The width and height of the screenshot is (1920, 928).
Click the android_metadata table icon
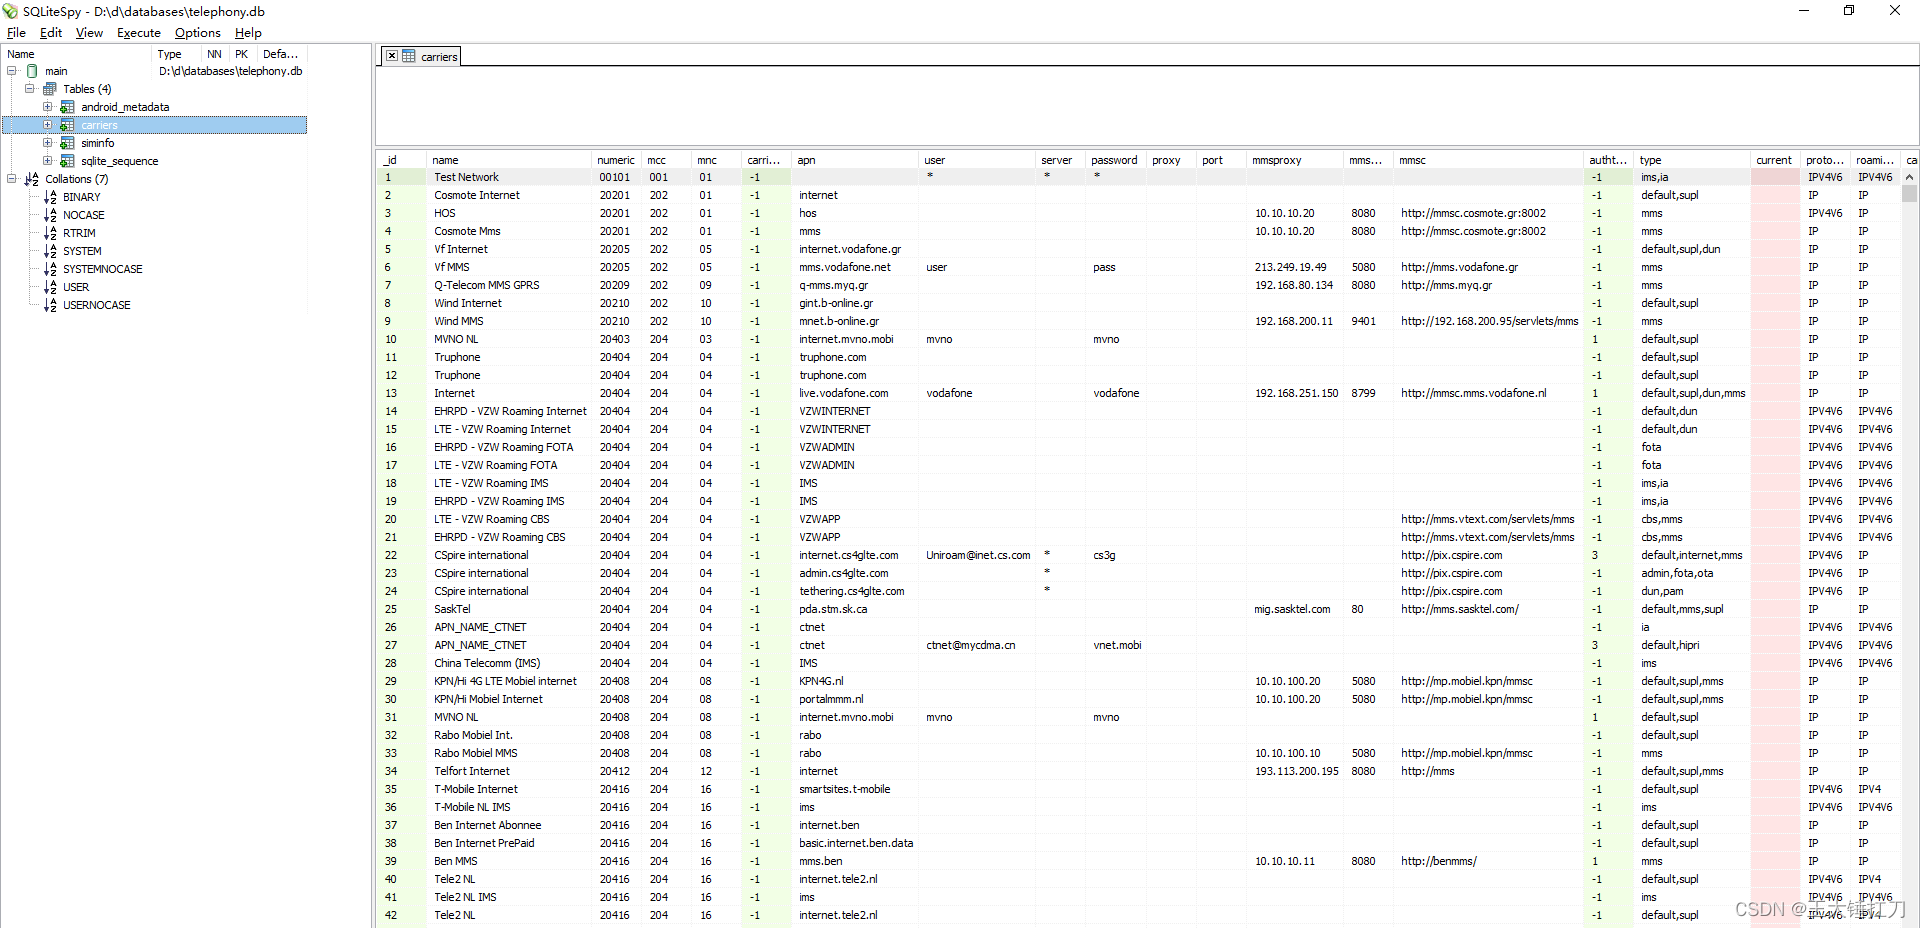pyautogui.click(x=68, y=107)
